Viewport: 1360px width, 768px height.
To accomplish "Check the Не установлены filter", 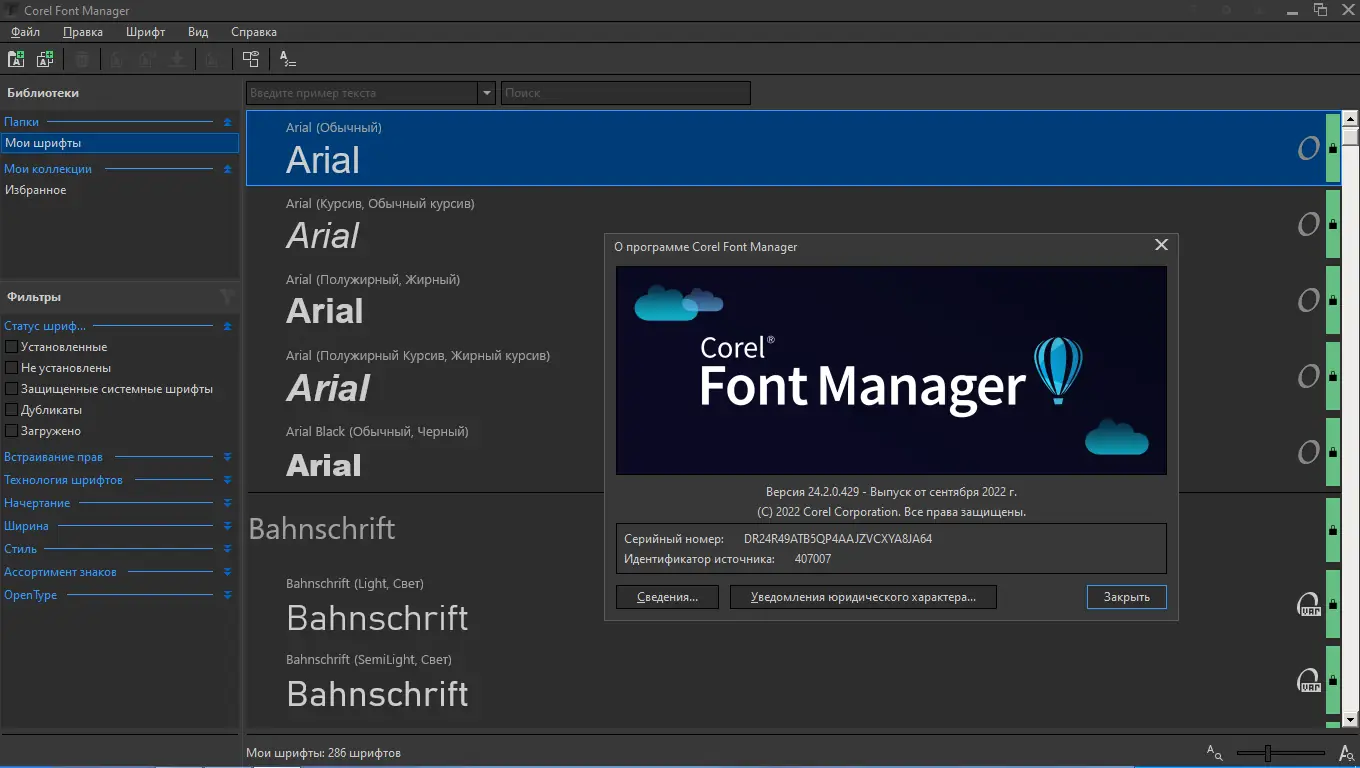I will 12,368.
